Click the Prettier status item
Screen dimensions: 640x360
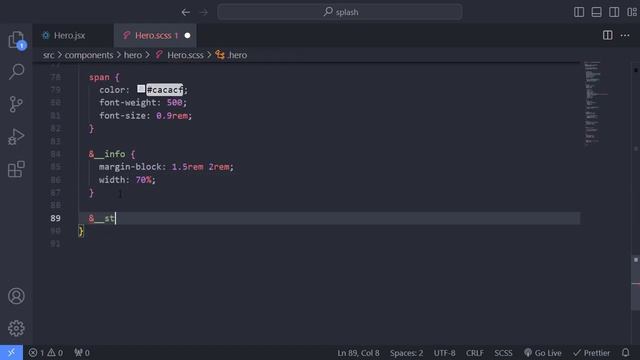click(591, 353)
